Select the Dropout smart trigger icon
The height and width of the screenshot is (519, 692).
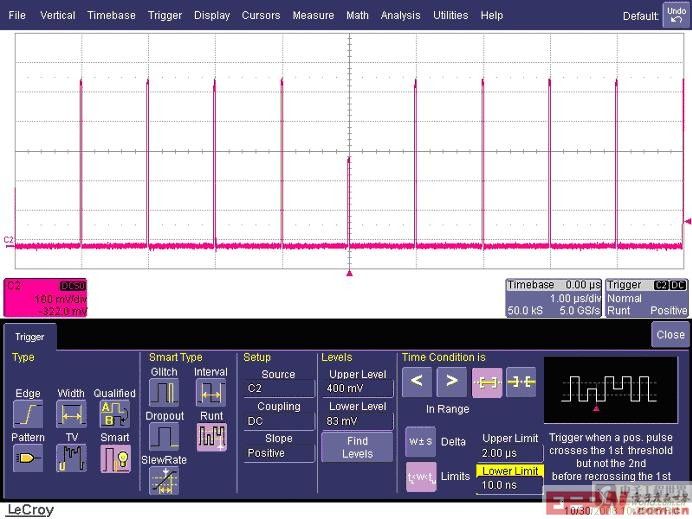pos(163,436)
